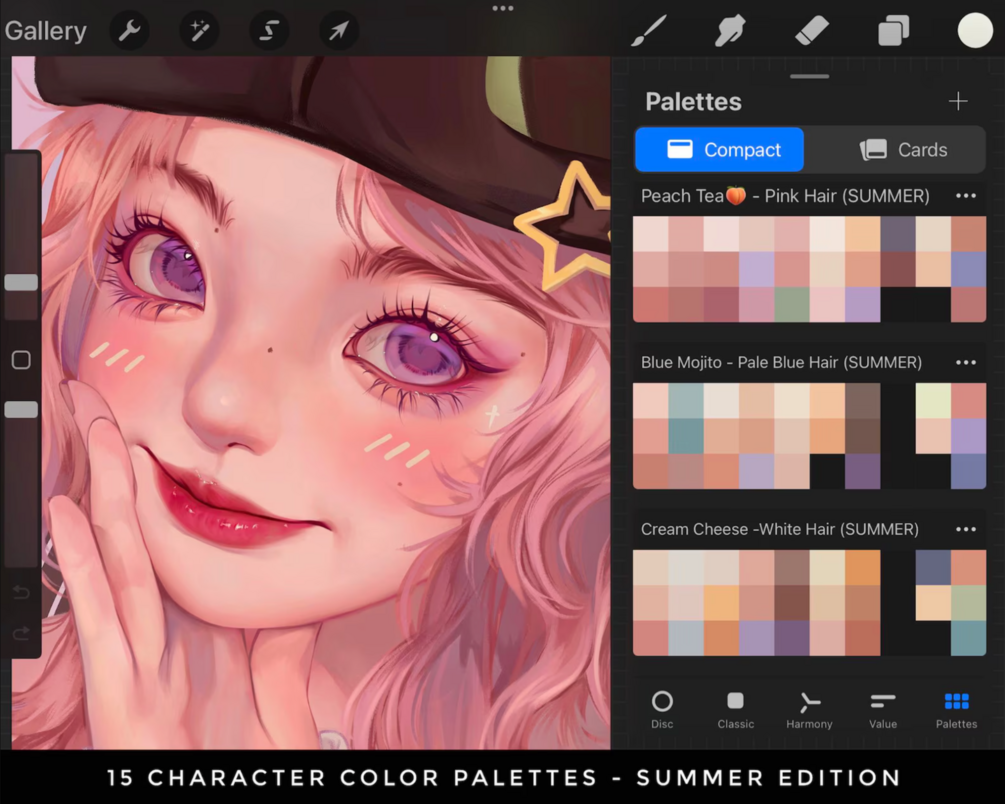The image size is (1005, 804).
Task: Pick slate blue swatch in Cream Cheese top row
Action: pyautogui.click(x=933, y=567)
